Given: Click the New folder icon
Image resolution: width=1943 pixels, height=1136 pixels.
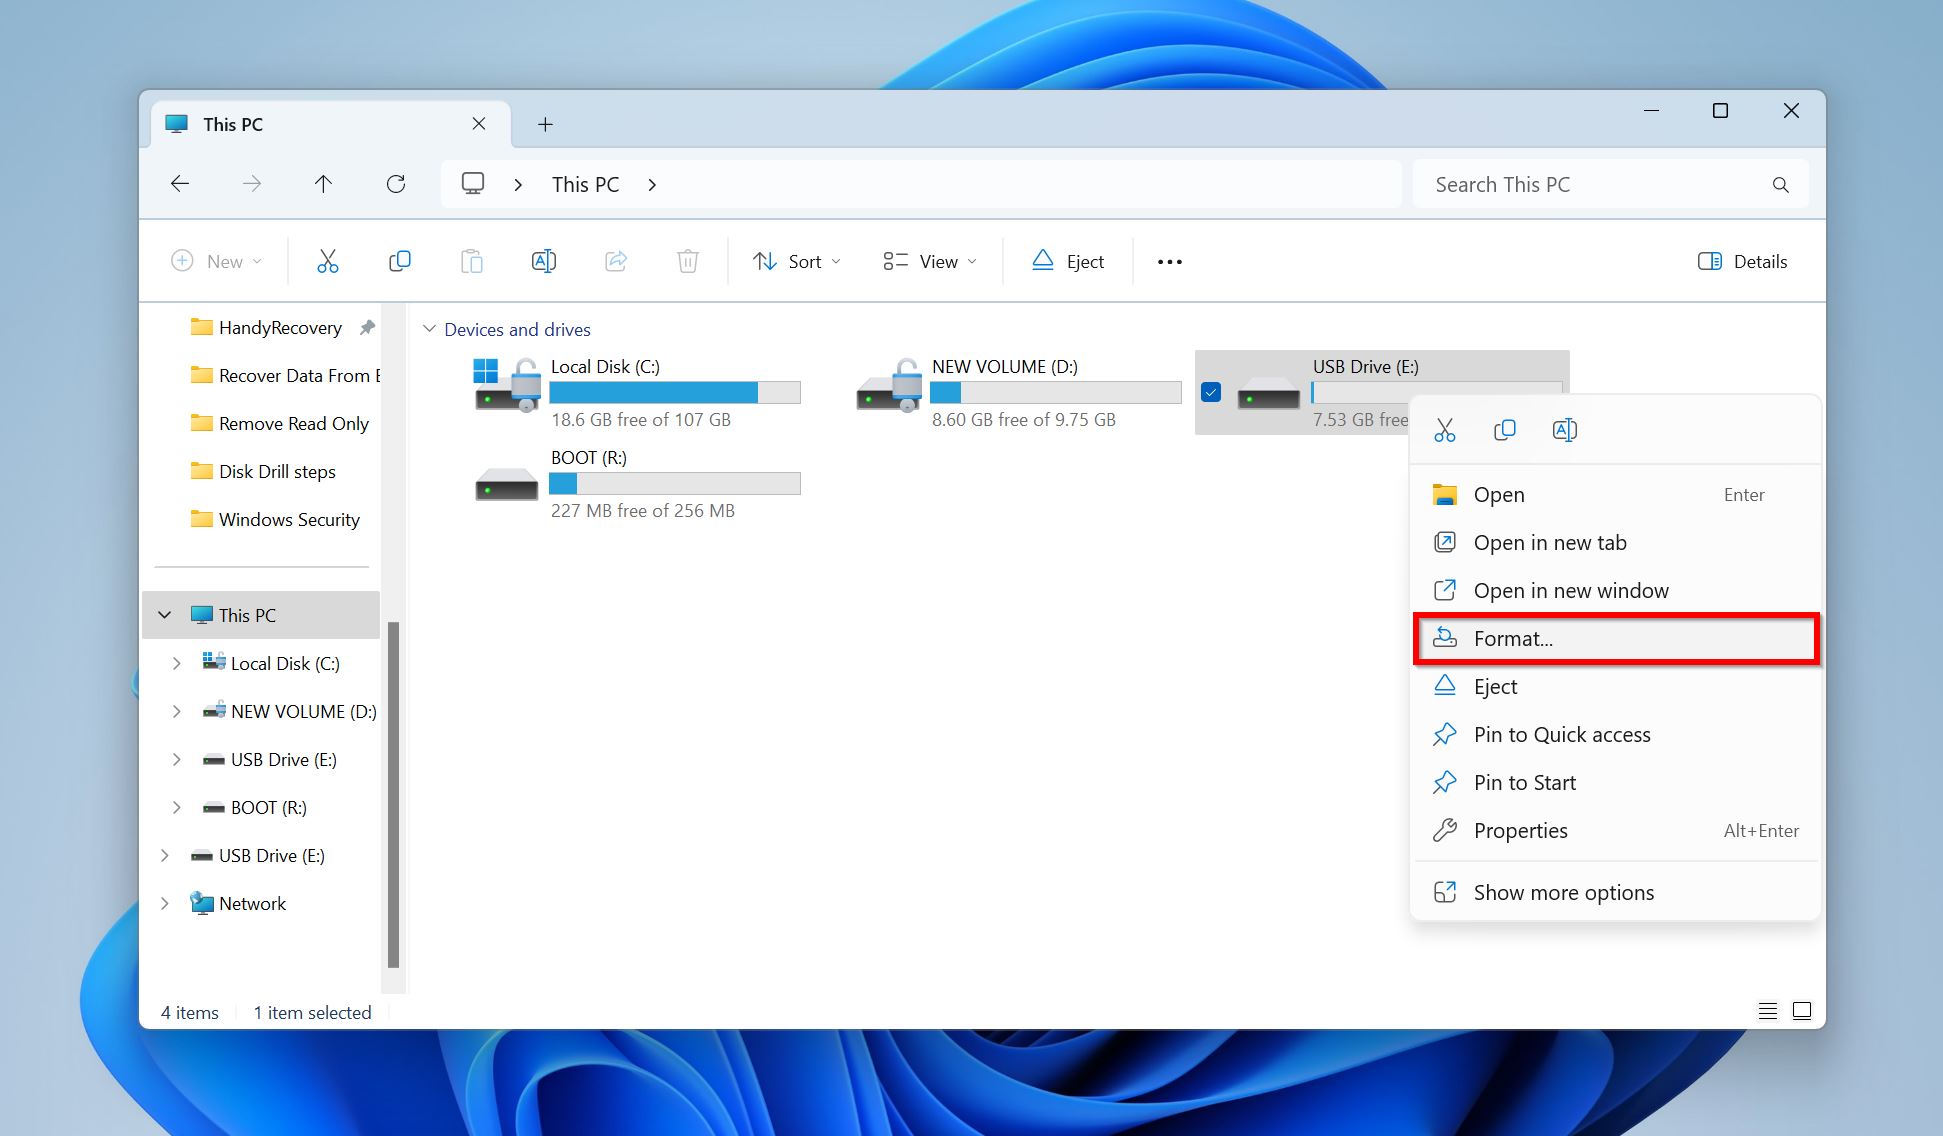Looking at the screenshot, I should [214, 261].
